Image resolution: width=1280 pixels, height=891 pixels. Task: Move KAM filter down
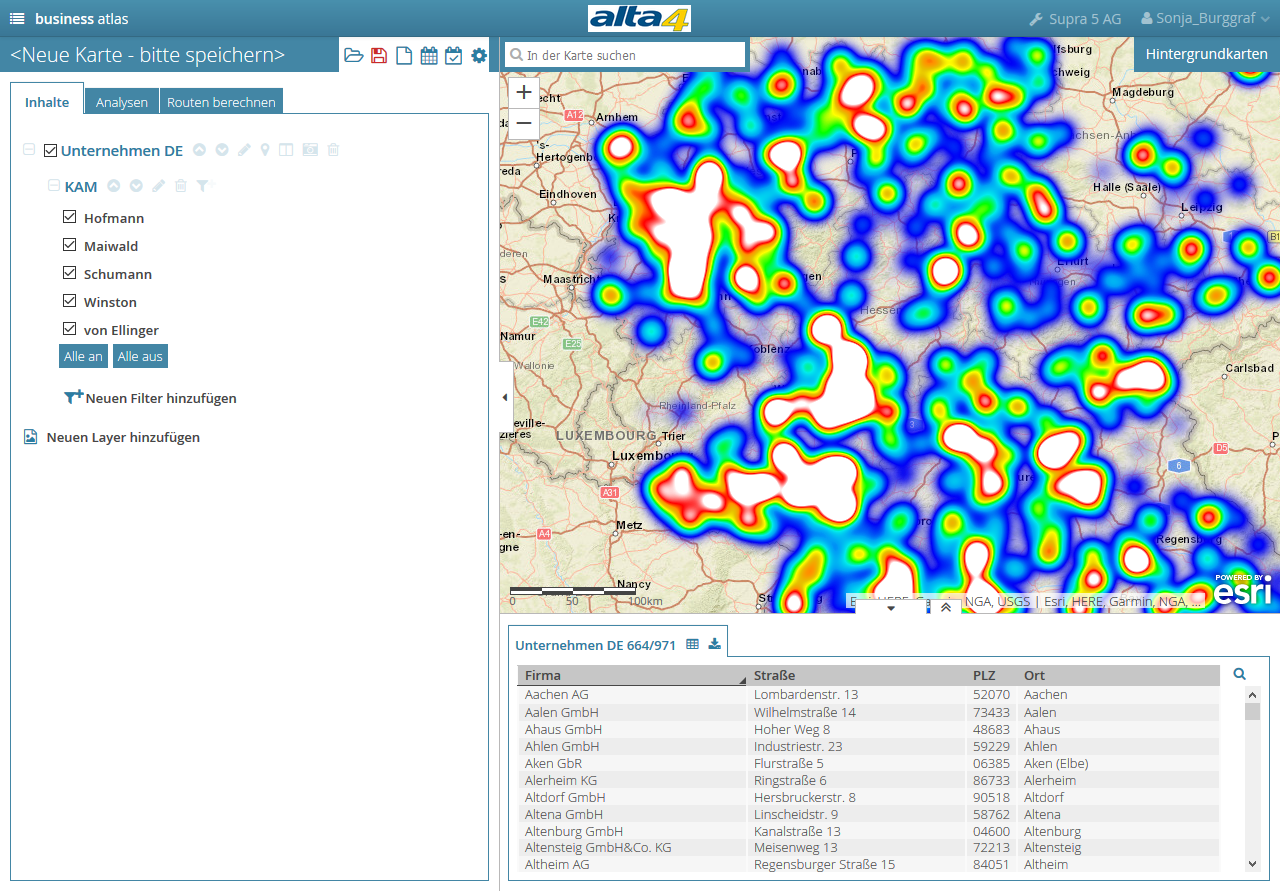point(136,186)
